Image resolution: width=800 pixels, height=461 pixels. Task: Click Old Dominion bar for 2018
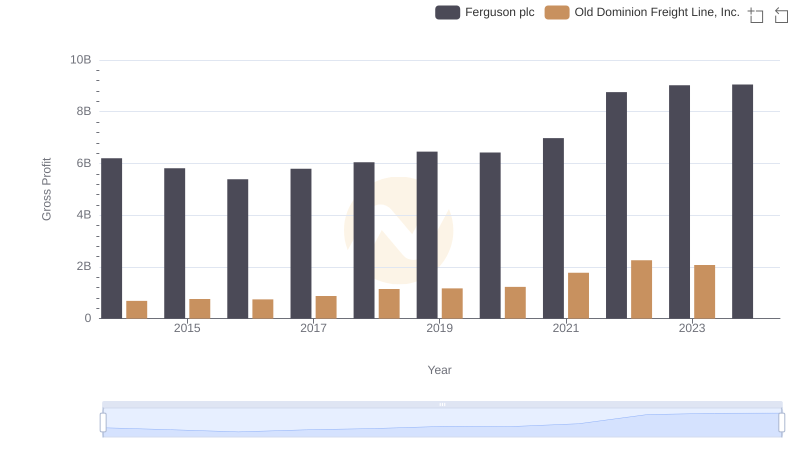coord(389,304)
